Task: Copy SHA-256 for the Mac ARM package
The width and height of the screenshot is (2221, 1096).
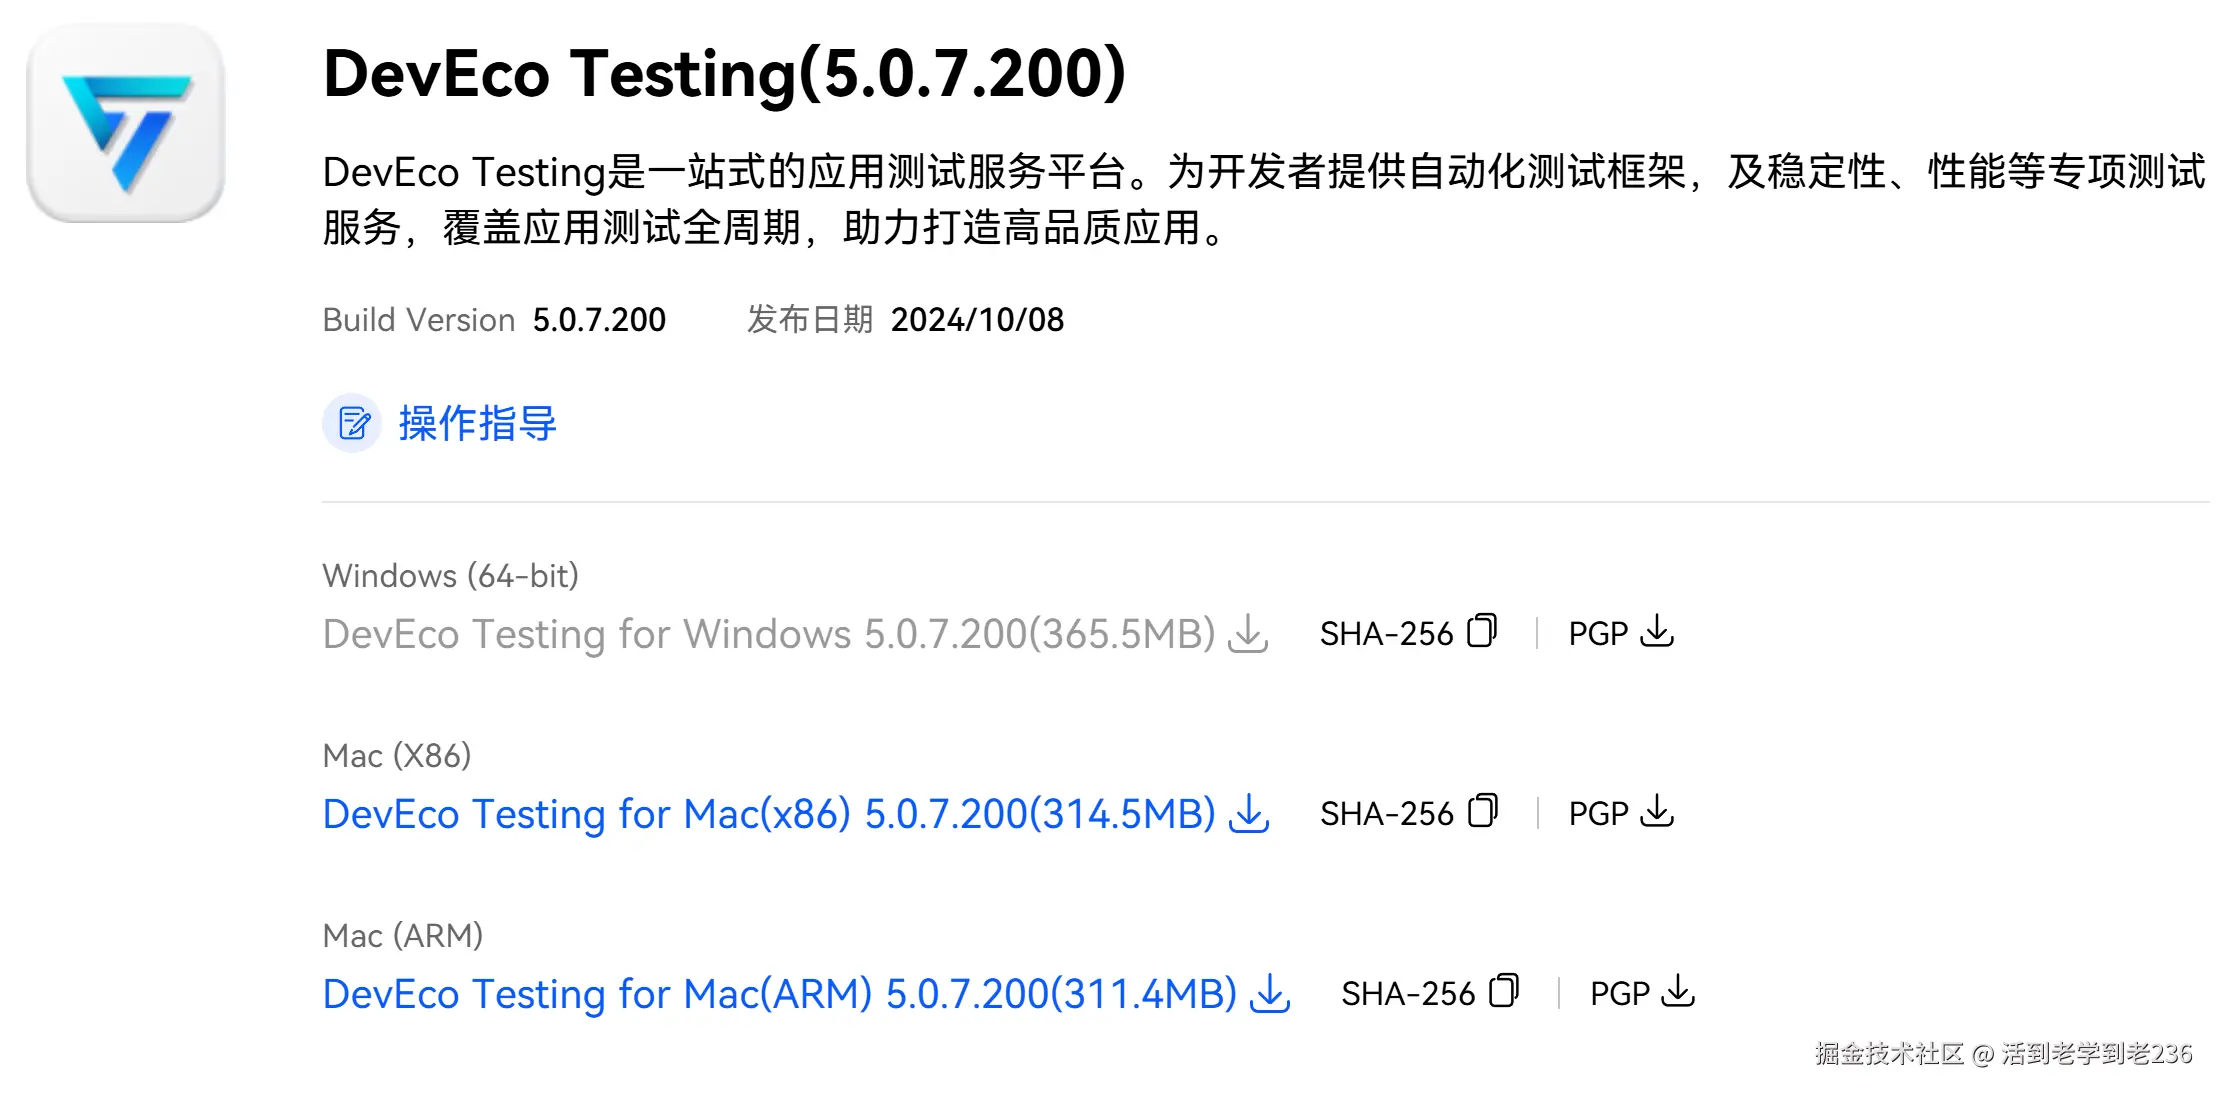Action: [x=1503, y=992]
